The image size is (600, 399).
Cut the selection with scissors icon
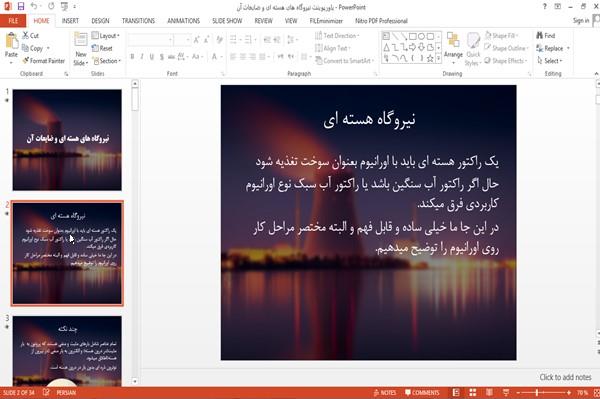pos(30,36)
